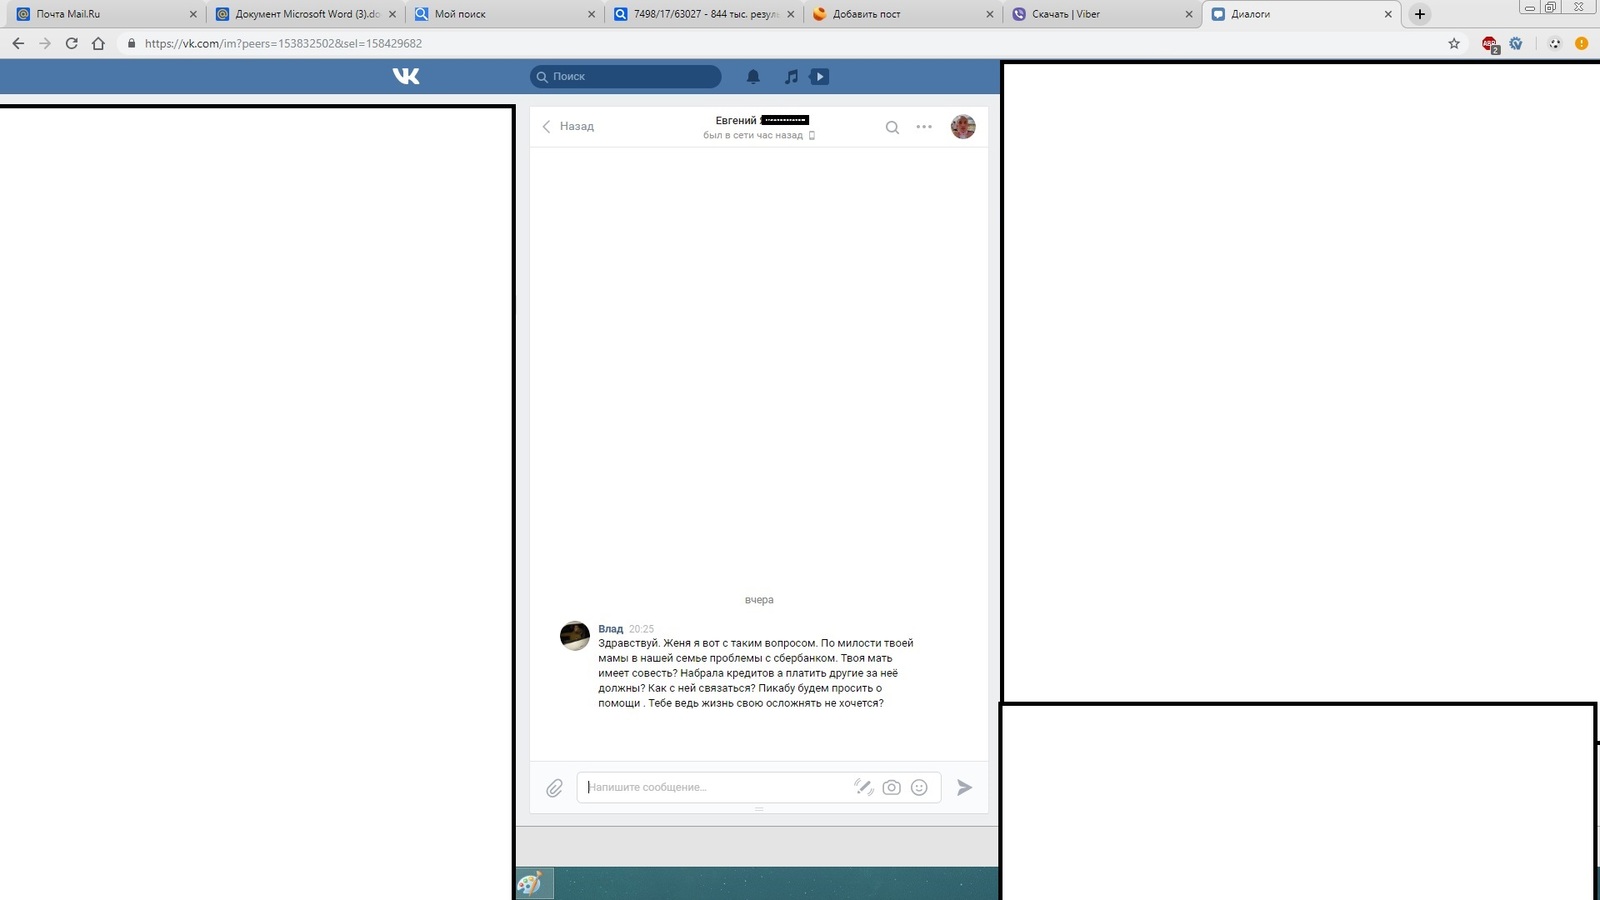The width and height of the screenshot is (1600, 900).
Task: Expand the three-dots conversation actions menu
Action: 924,127
